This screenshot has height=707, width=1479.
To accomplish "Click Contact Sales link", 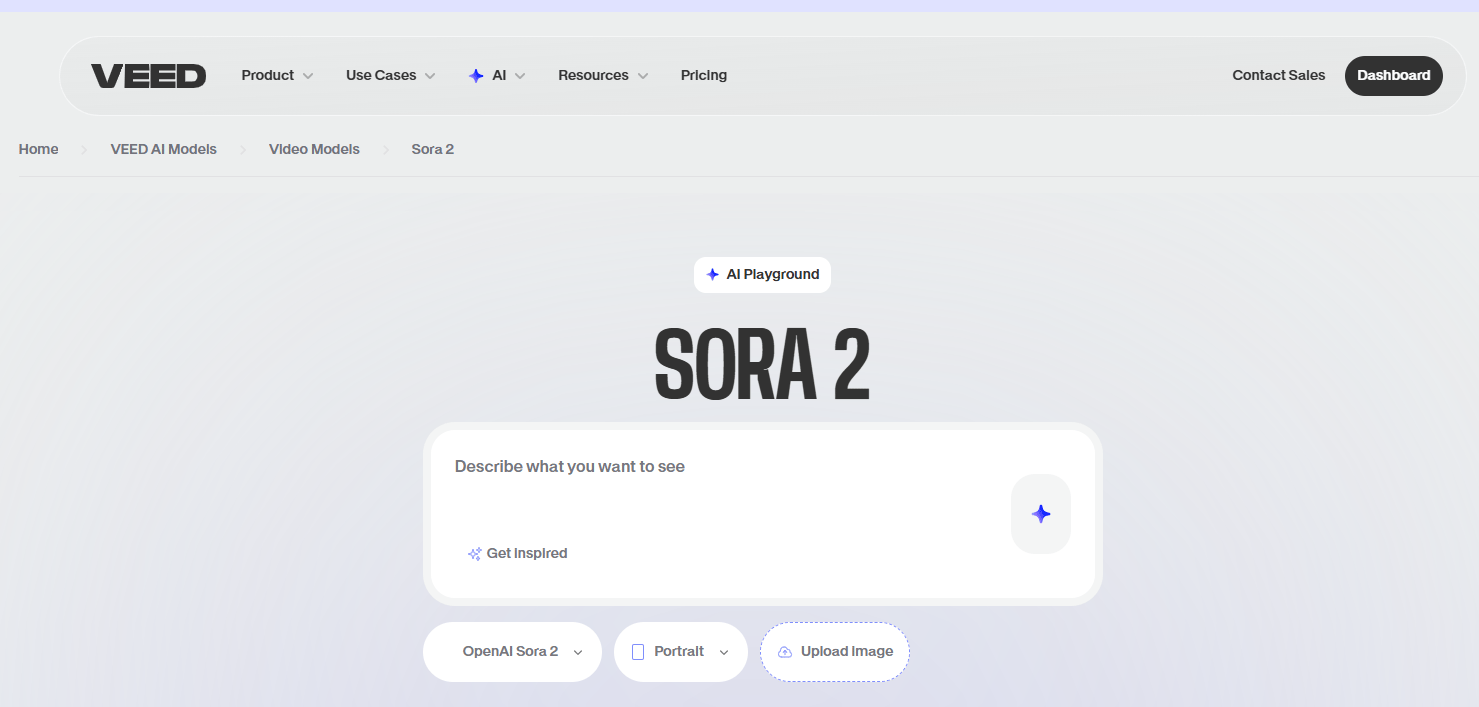I will tap(1279, 76).
